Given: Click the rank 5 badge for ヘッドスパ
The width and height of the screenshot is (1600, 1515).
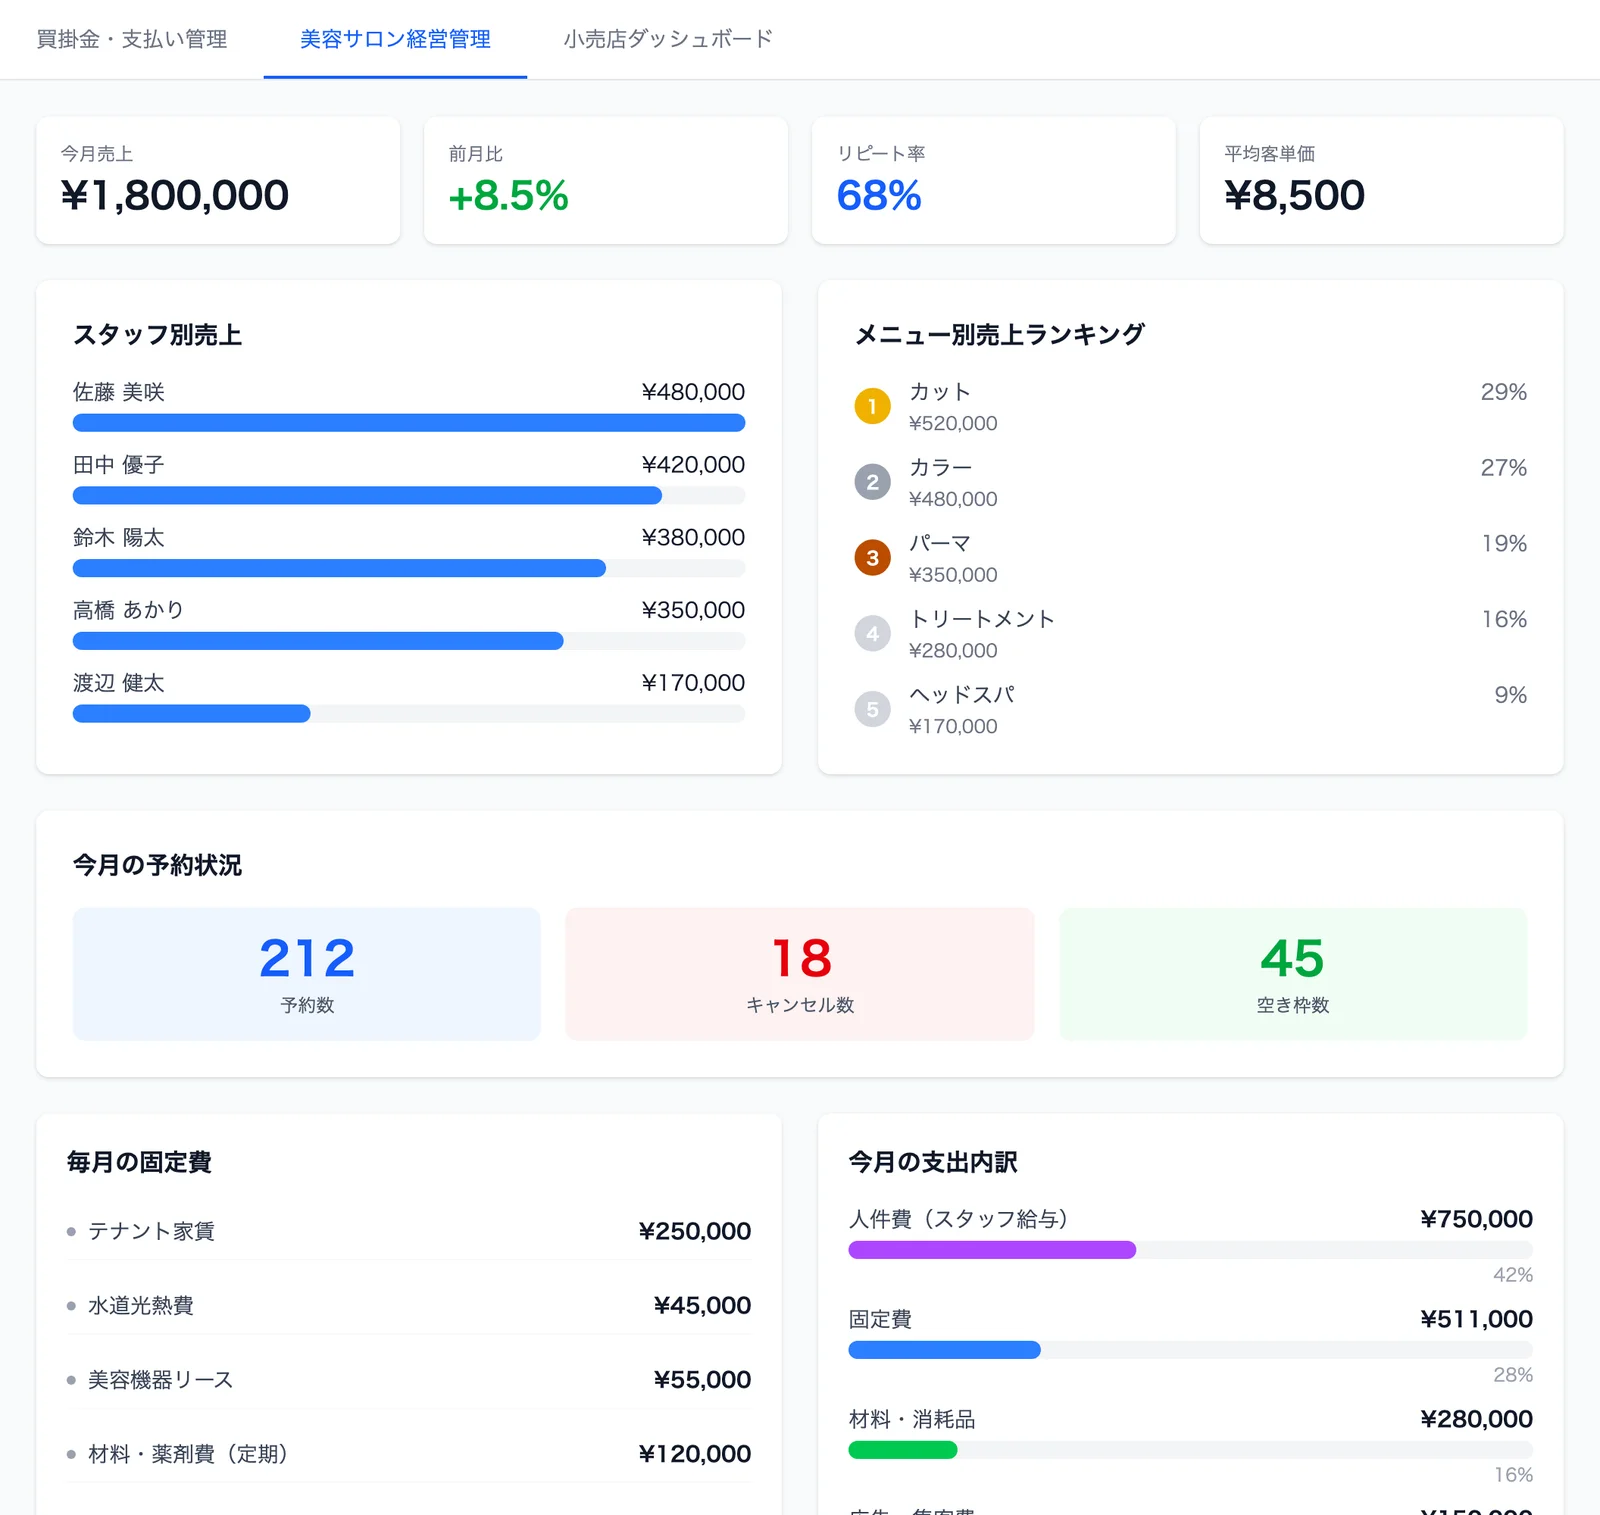Looking at the screenshot, I should click(x=872, y=710).
